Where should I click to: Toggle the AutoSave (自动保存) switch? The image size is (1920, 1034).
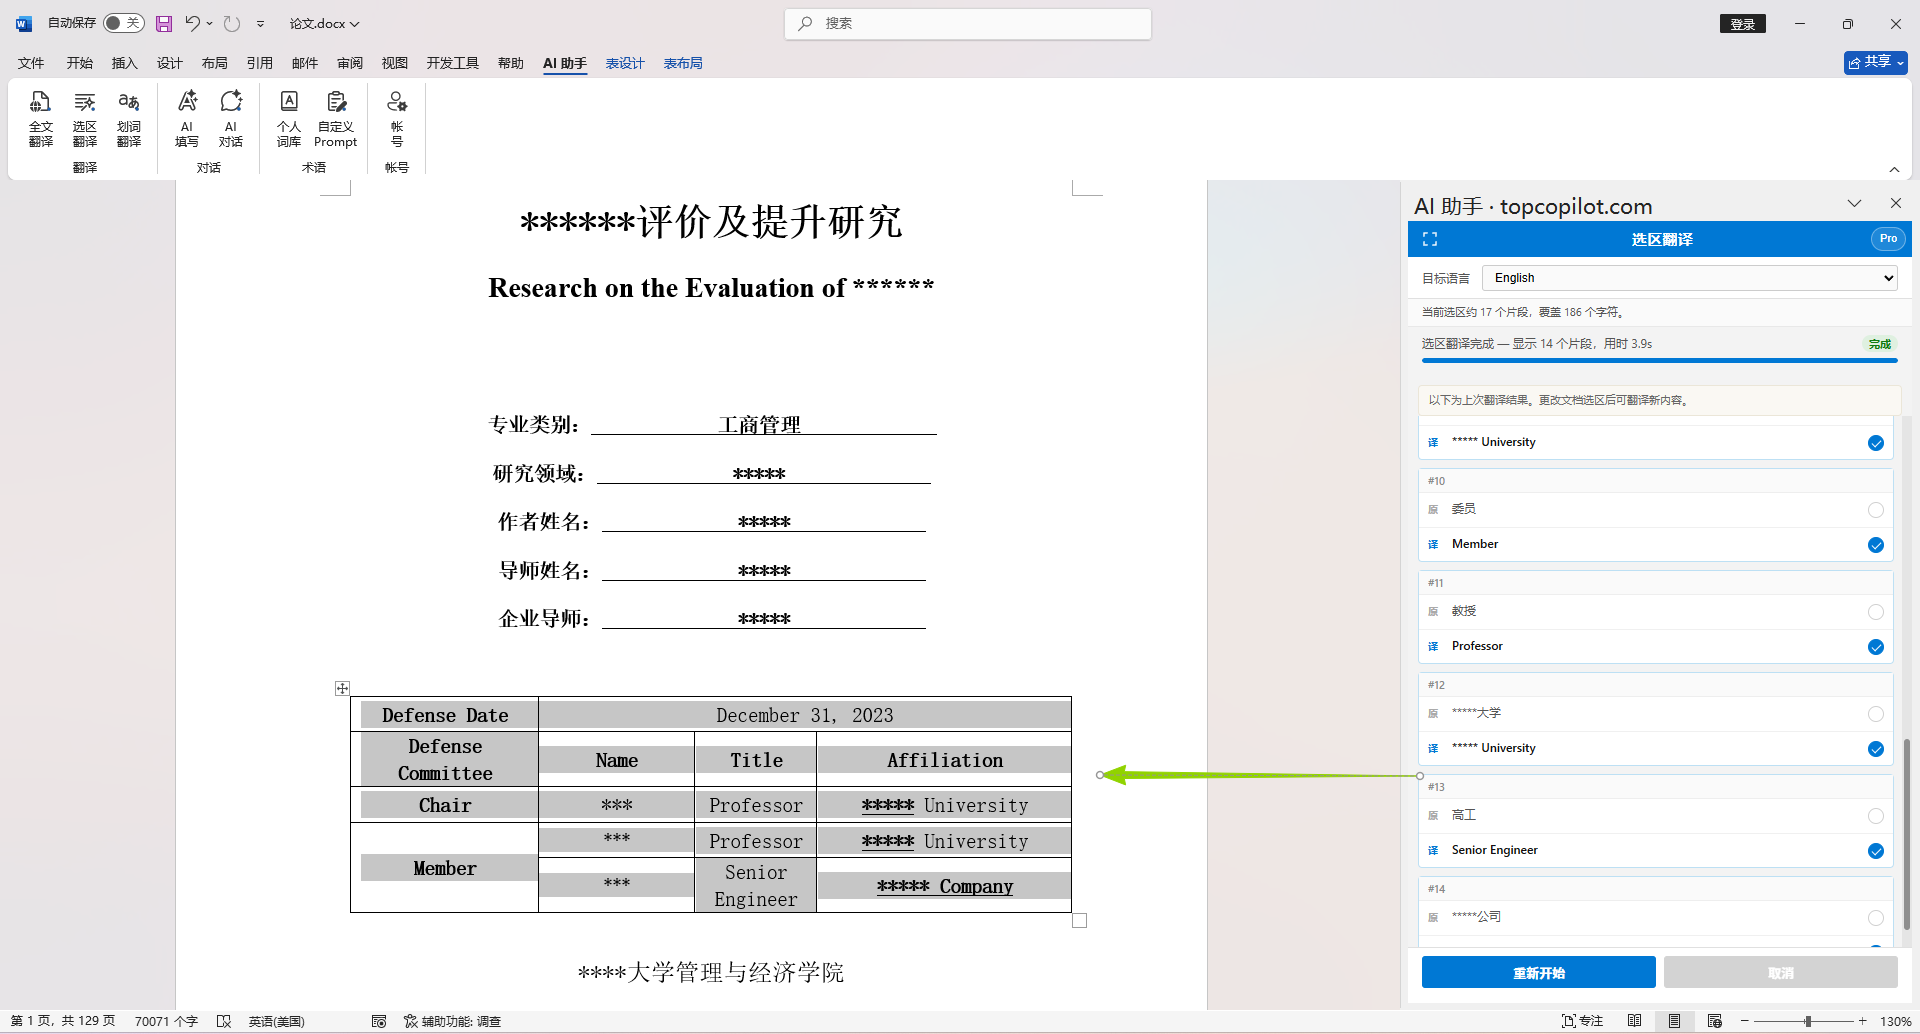click(124, 23)
